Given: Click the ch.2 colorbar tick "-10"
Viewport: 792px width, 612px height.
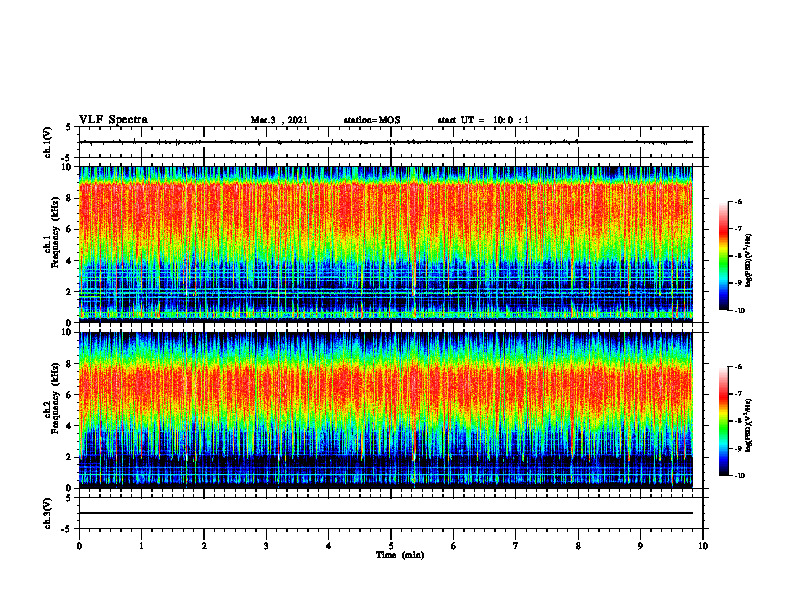Looking at the screenshot, I should tap(739, 476).
